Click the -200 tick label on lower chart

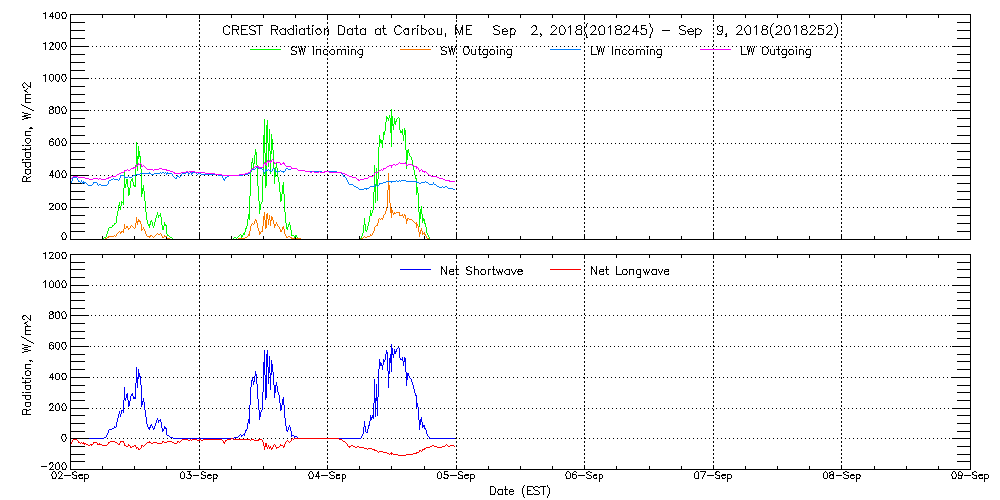pos(52,467)
